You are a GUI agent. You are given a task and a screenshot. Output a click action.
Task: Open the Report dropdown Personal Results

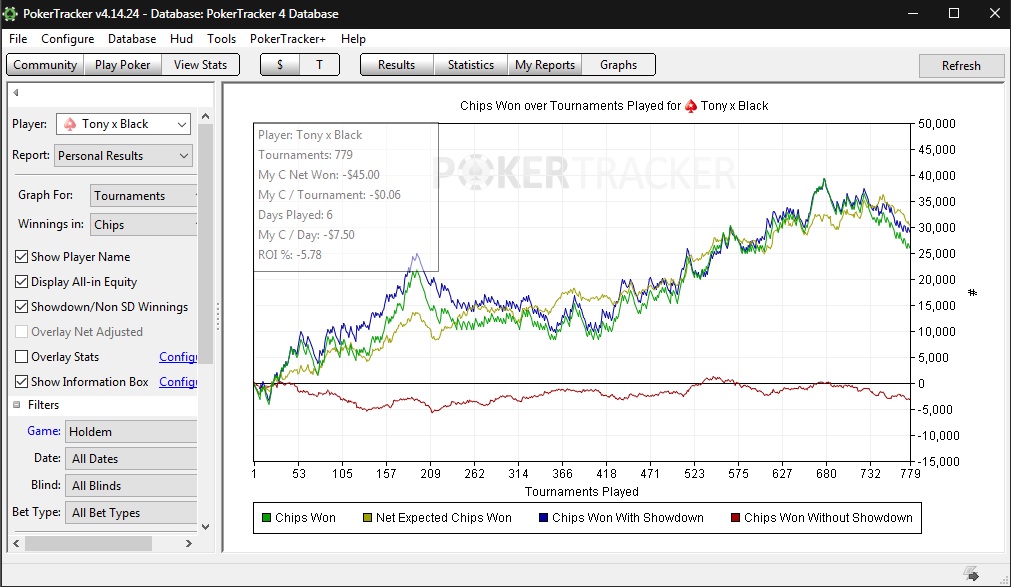pyautogui.click(x=123, y=155)
